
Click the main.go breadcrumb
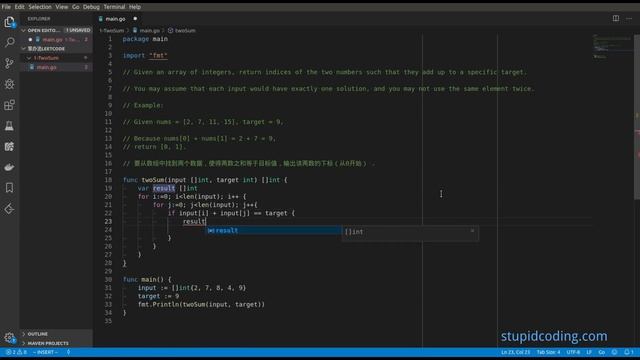(146, 31)
